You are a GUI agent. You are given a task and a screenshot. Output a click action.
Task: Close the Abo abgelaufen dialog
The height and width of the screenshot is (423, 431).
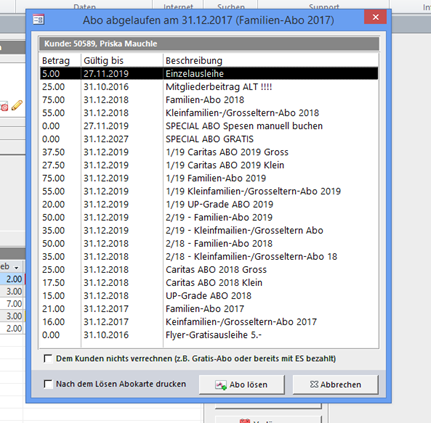tap(375, 17)
